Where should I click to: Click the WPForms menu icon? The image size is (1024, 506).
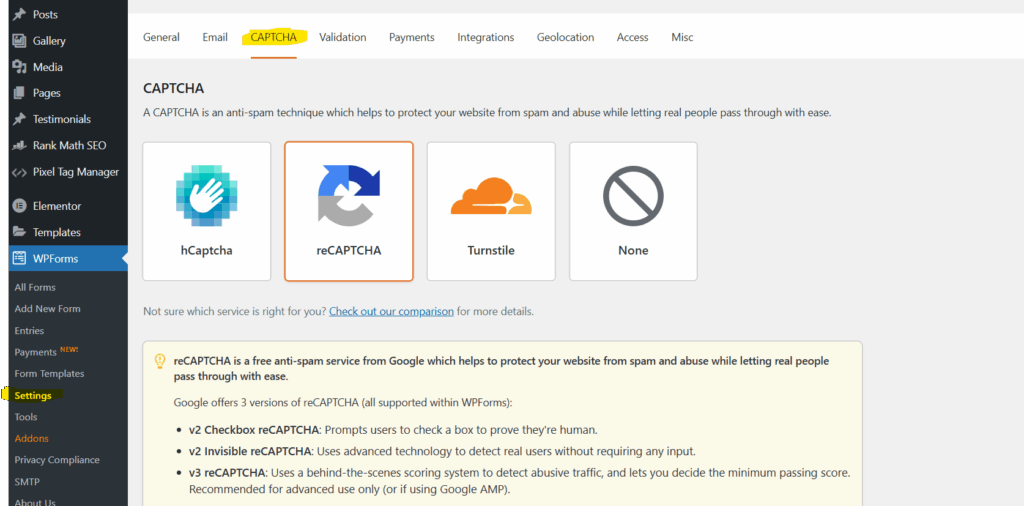(x=19, y=259)
